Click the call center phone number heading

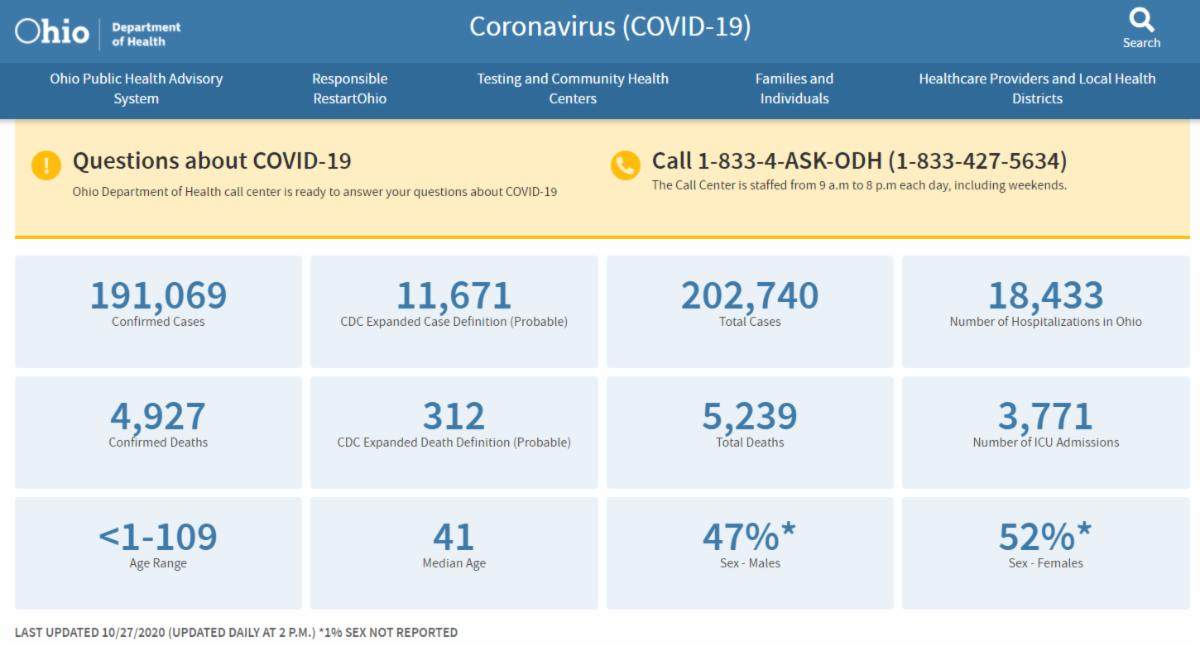859,161
